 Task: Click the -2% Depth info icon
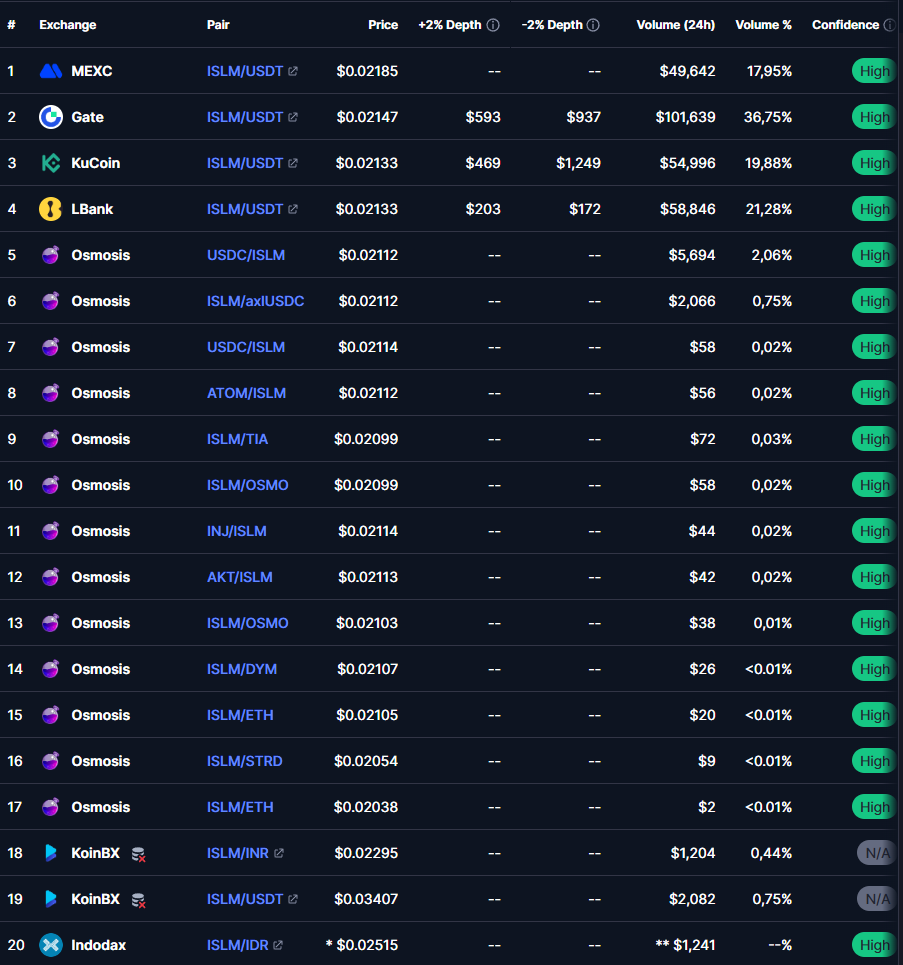coord(593,25)
